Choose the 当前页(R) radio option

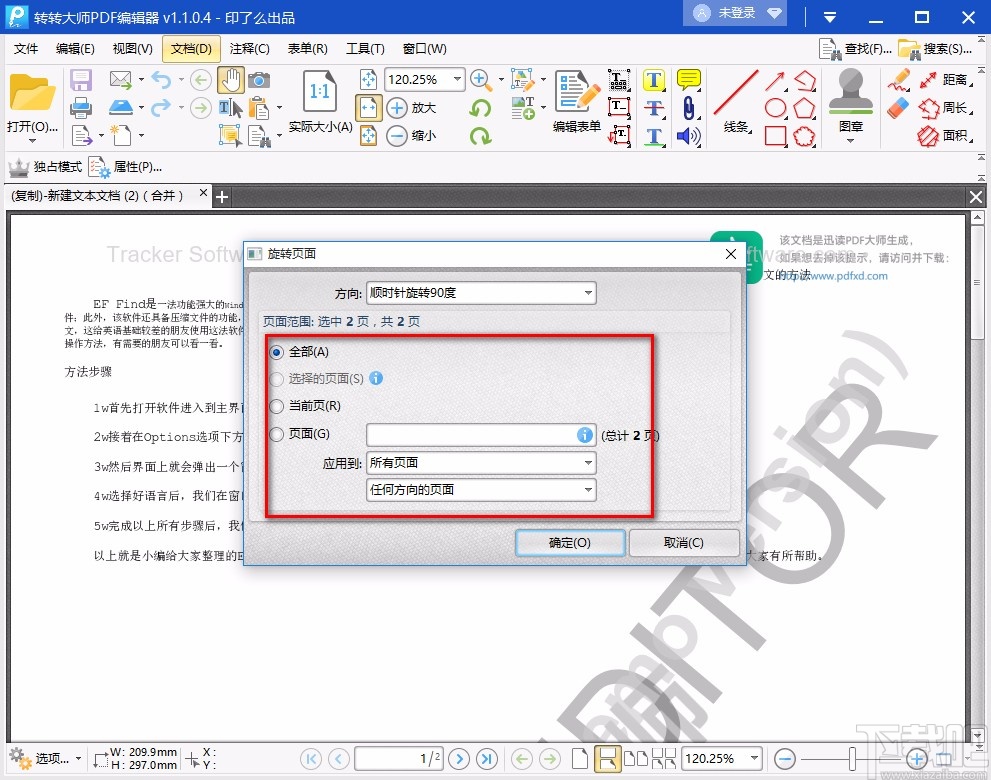point(277,406)
